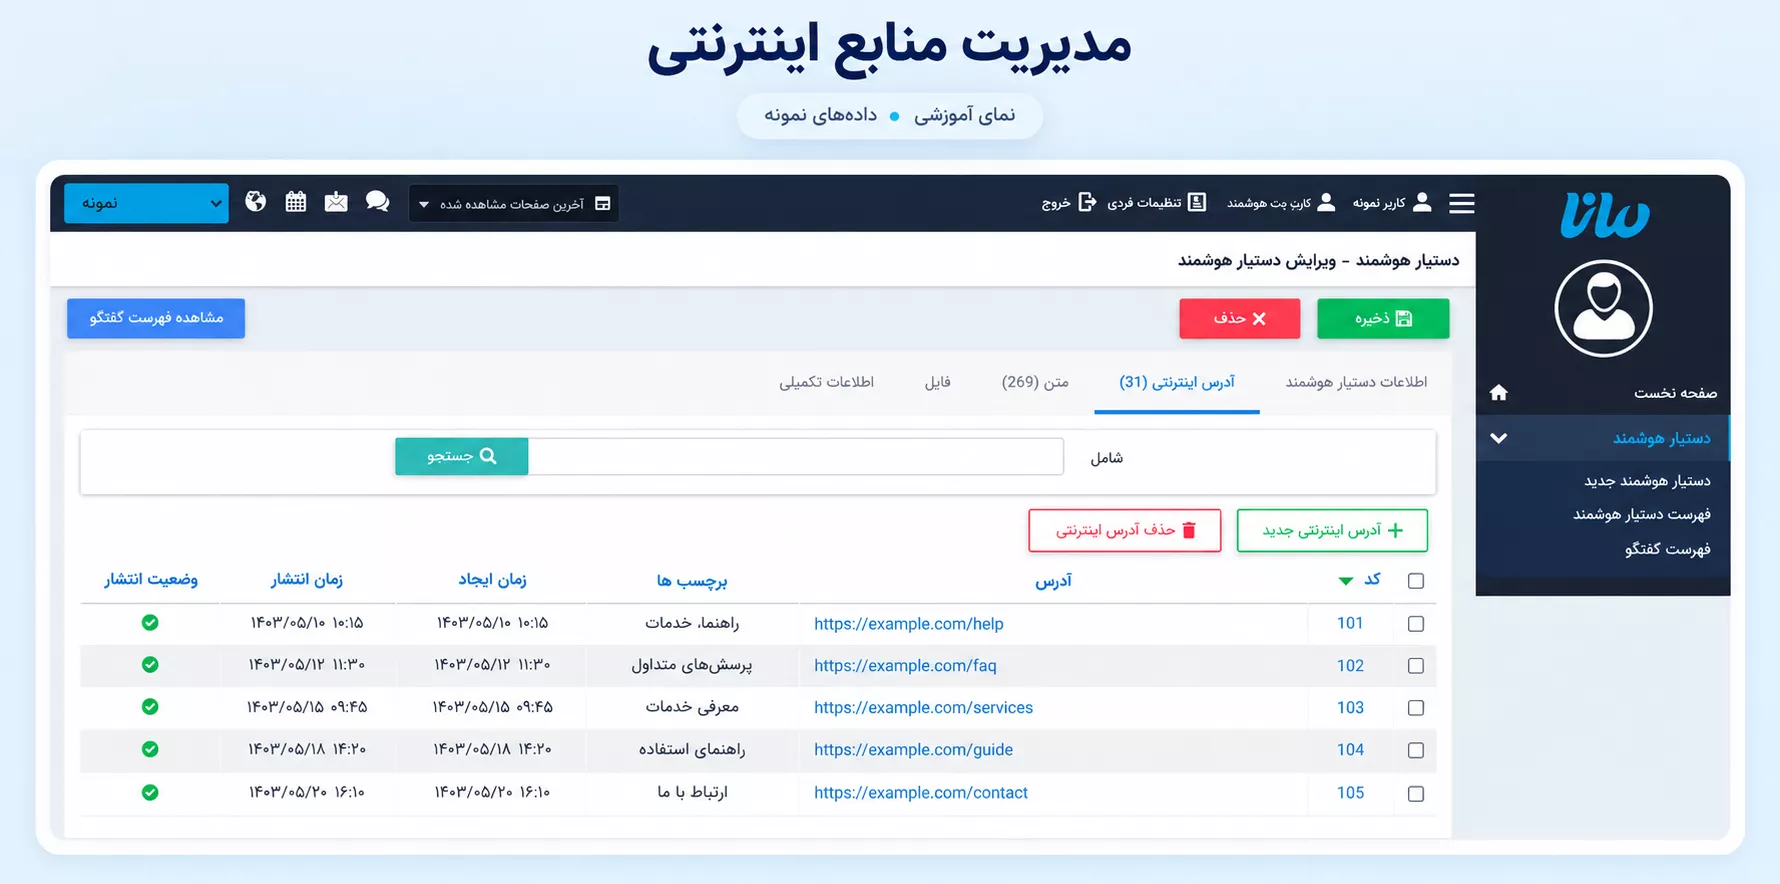Collapse the دستیار هوشمند sidebar menu chevron

1498,438
